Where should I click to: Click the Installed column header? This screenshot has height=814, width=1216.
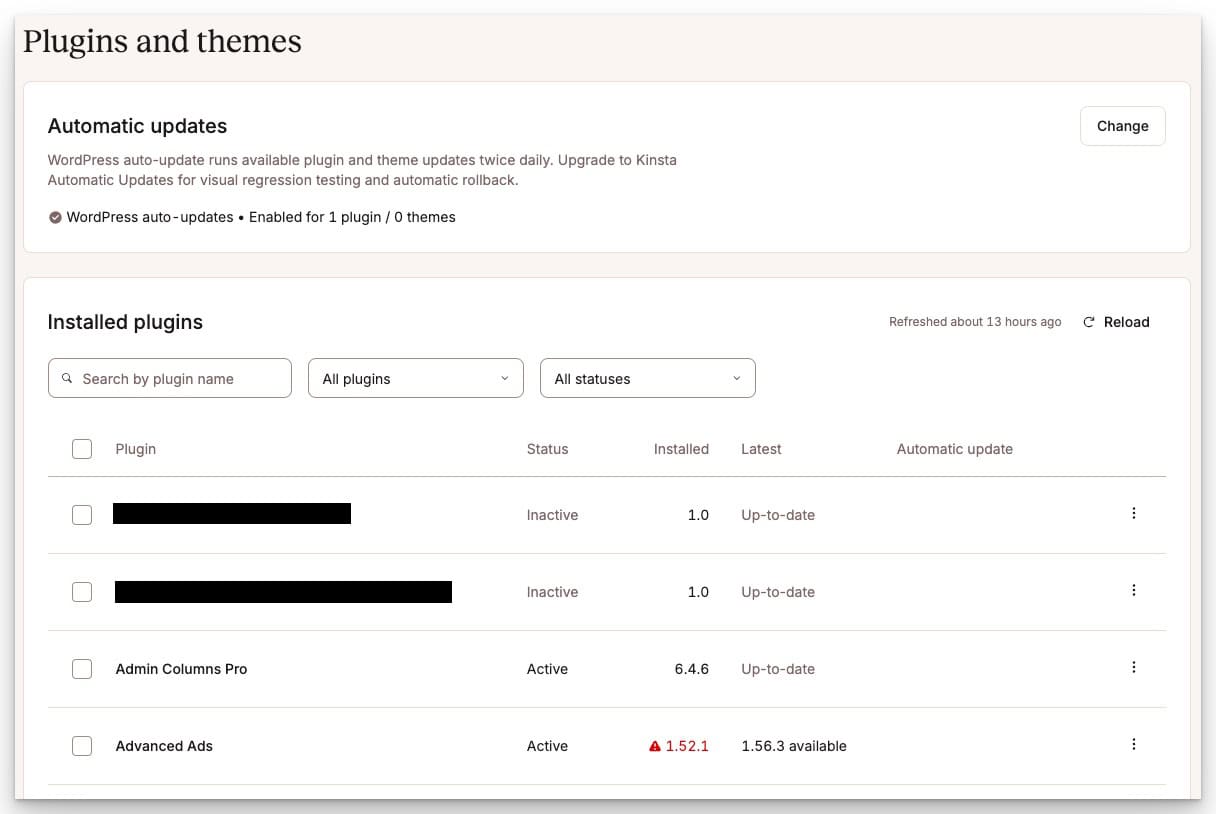coord(681,449)
